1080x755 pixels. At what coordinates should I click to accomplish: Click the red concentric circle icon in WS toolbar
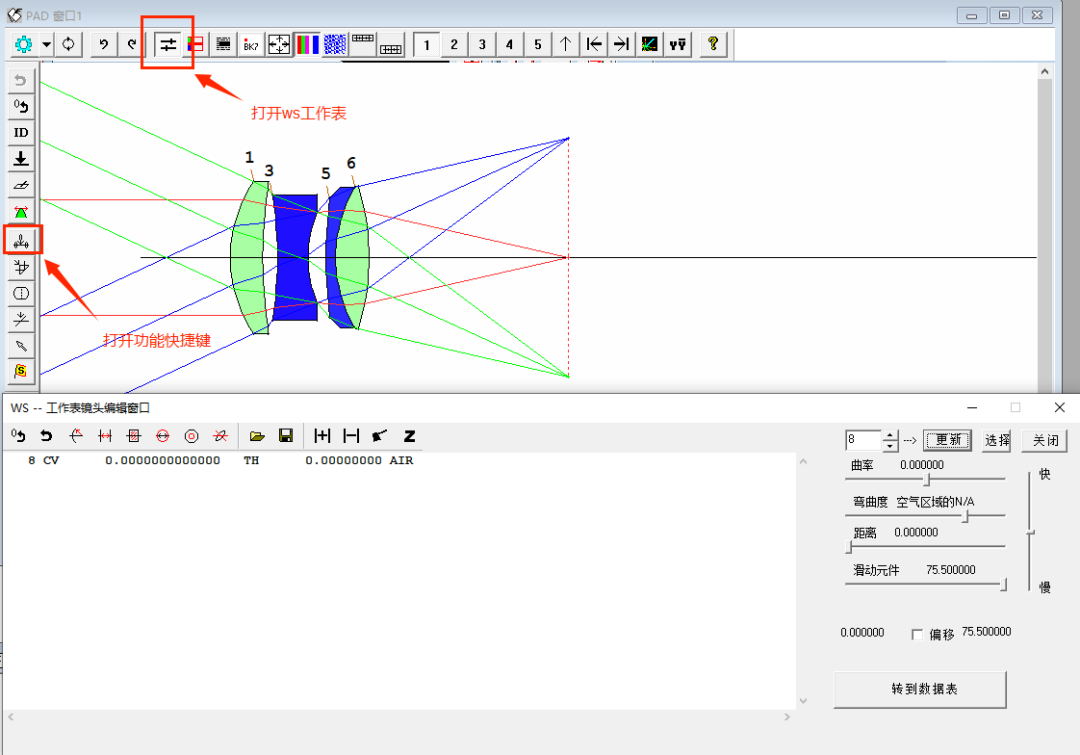coord(191,436)
